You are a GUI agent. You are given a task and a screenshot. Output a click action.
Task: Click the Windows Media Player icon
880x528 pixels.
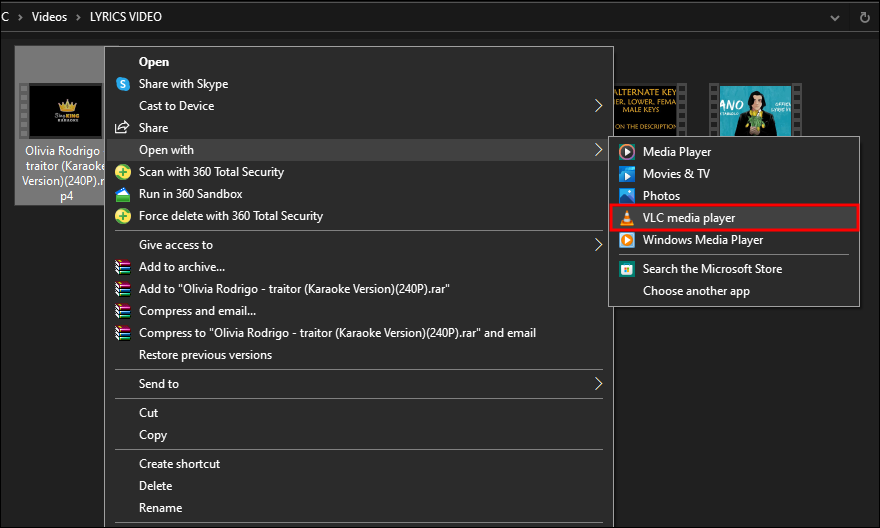(x=627, y=240)
